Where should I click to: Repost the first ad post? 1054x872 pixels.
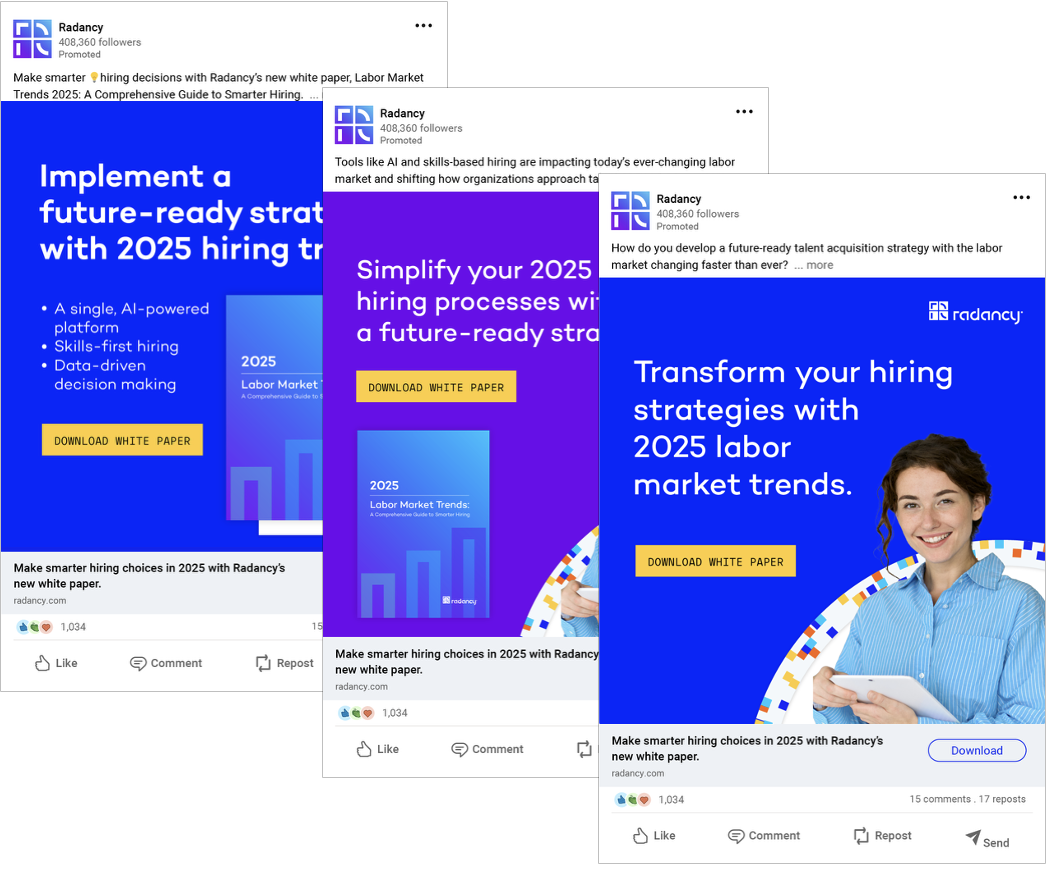click(285, 663)
